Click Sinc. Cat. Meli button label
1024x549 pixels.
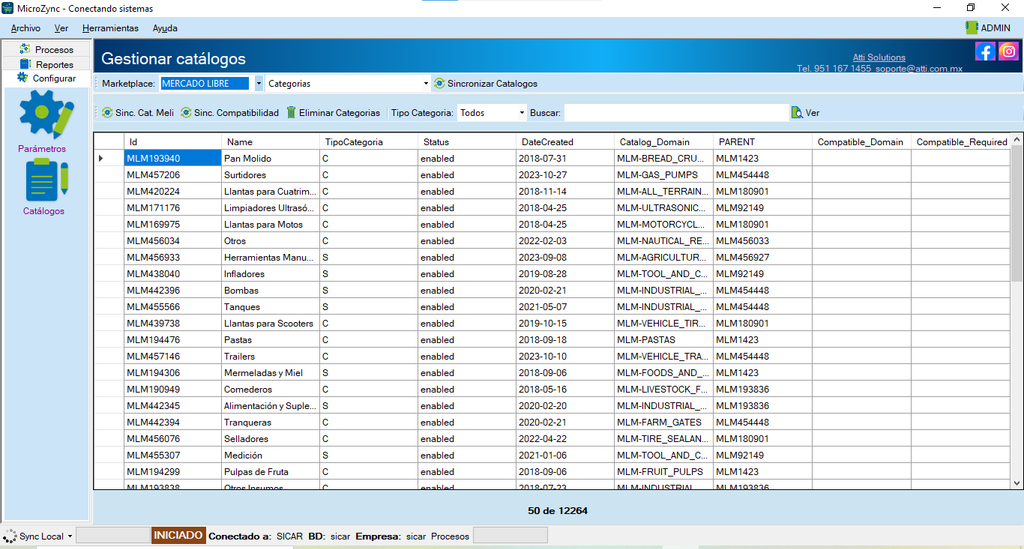pyautogui.click(x=144, y=113)
